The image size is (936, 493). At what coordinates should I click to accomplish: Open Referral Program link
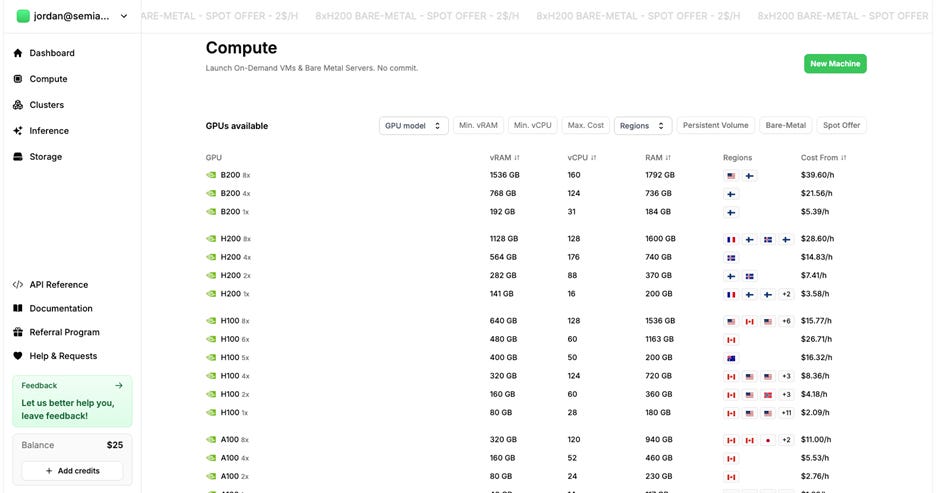coord(64,332)
